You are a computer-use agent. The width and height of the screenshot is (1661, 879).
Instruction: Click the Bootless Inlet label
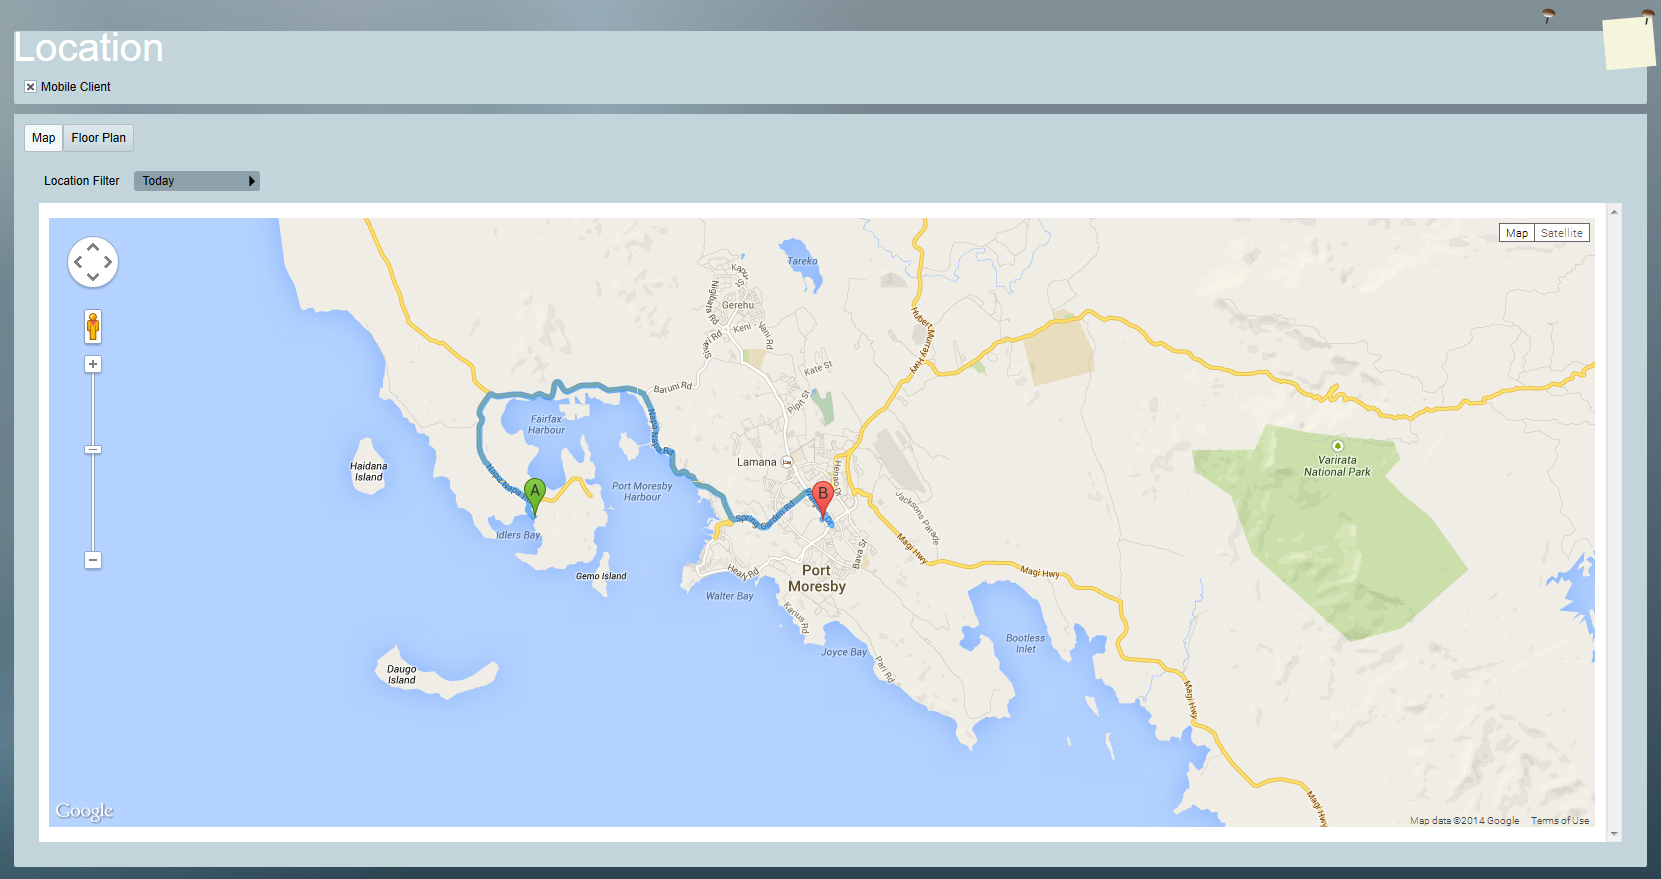point(1025,643)
